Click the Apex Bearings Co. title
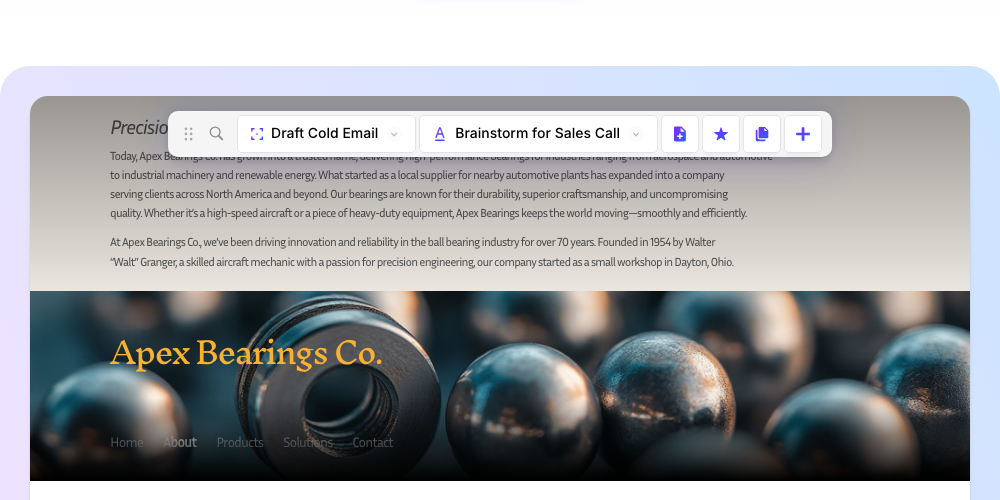The image size is (1000, 500). (246, 353)
